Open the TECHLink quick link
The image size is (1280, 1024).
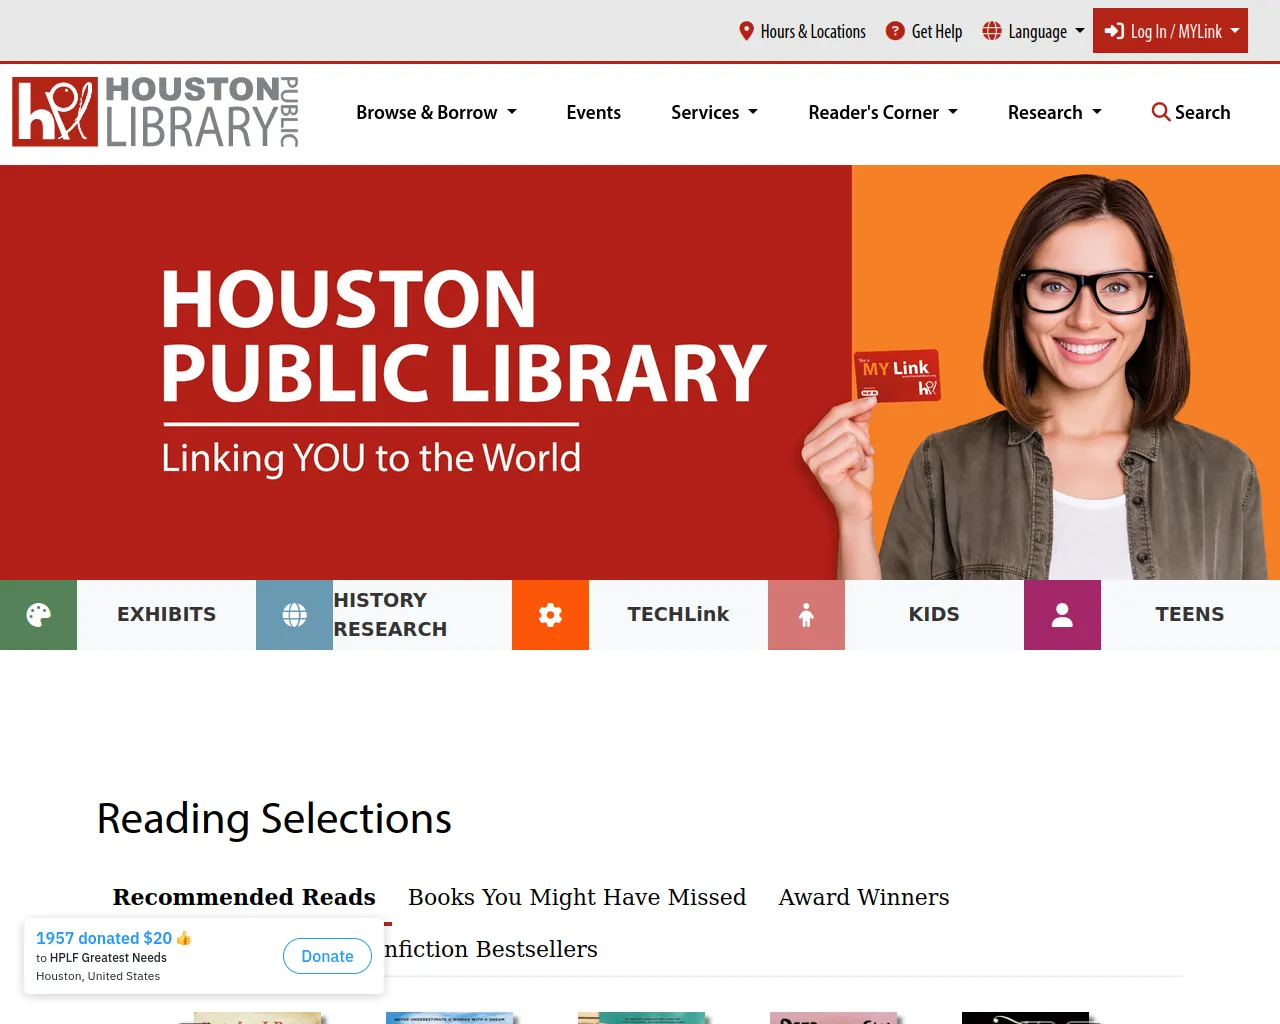678,615
